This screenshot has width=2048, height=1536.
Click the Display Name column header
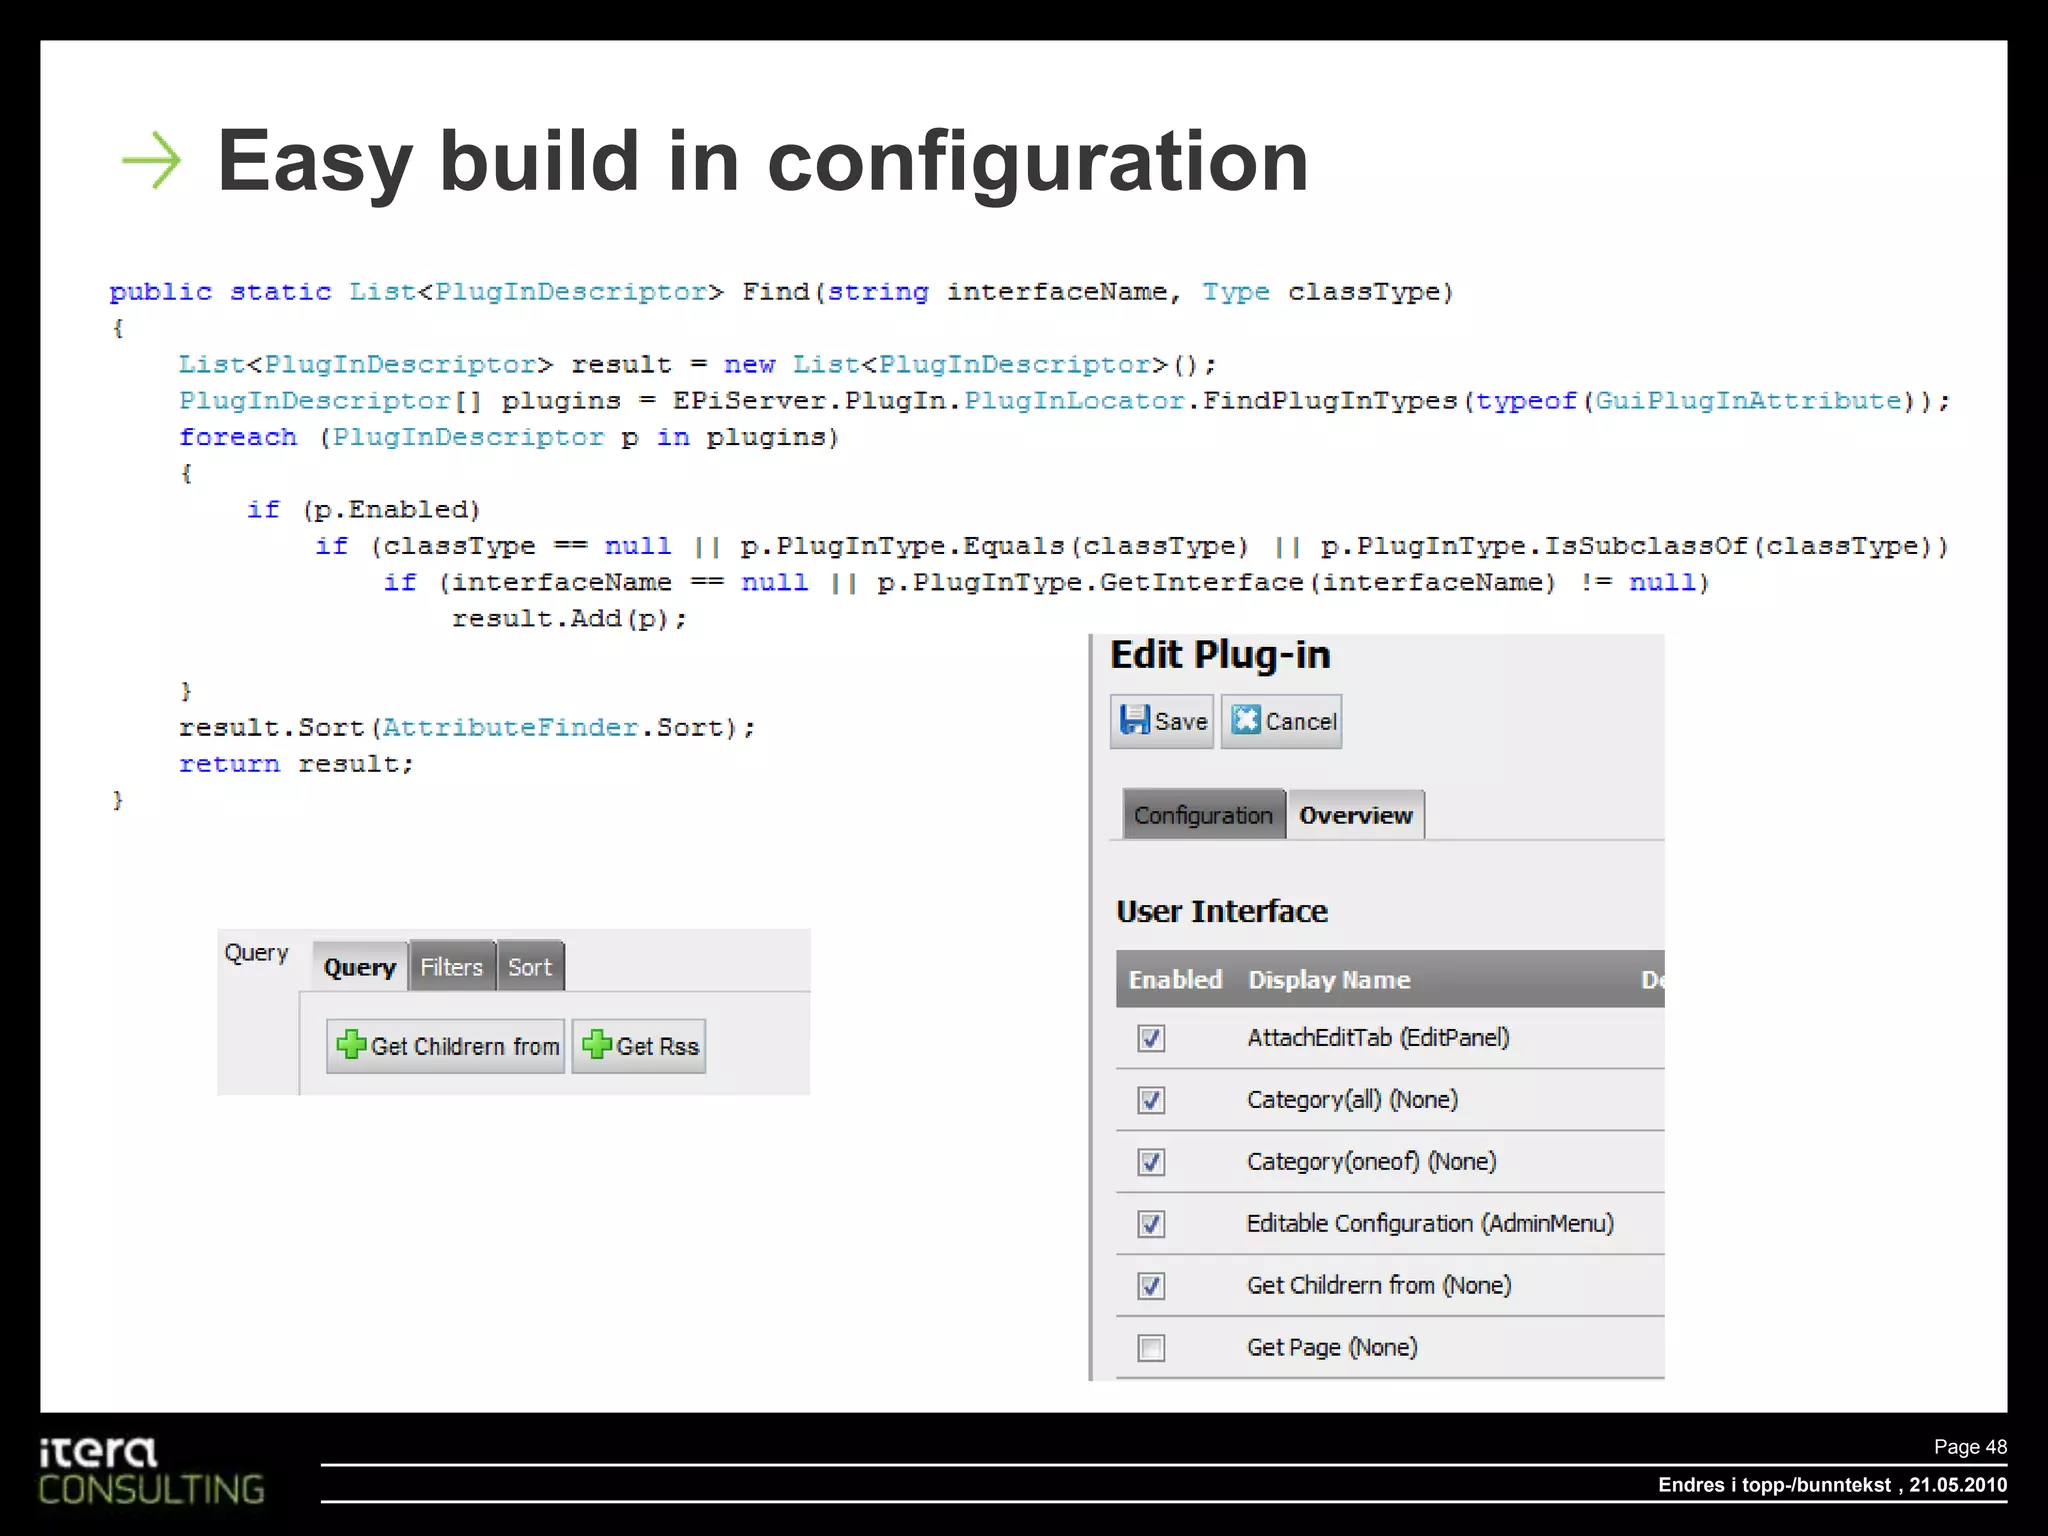coord(1329,980)
